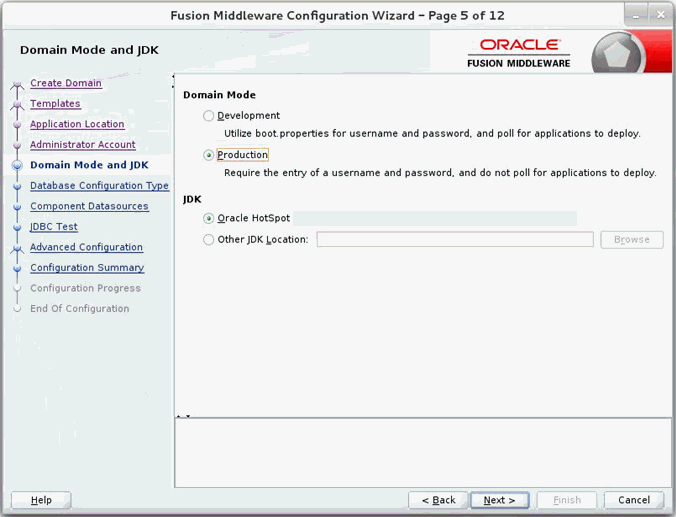Image resolution: width=676 pixels, height=517 pixels.
Task: Proceed with the Next button
Action: click(x=499, y=500)
